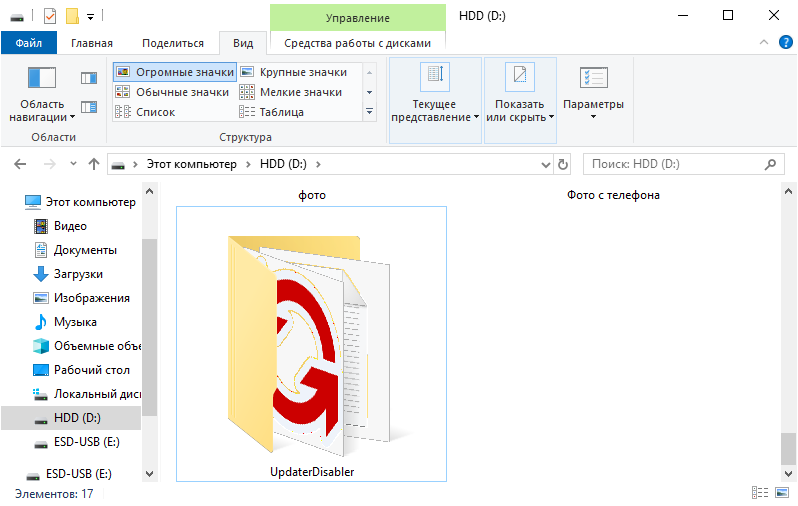The image size is (798, 506).
Task: Click file list scrollbar down arrow
Action: point(788,473)
